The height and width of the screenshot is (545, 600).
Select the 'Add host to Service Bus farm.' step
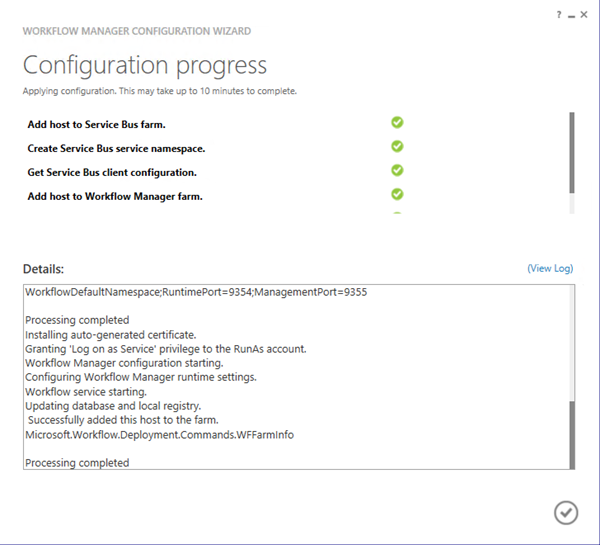point(96,124)
